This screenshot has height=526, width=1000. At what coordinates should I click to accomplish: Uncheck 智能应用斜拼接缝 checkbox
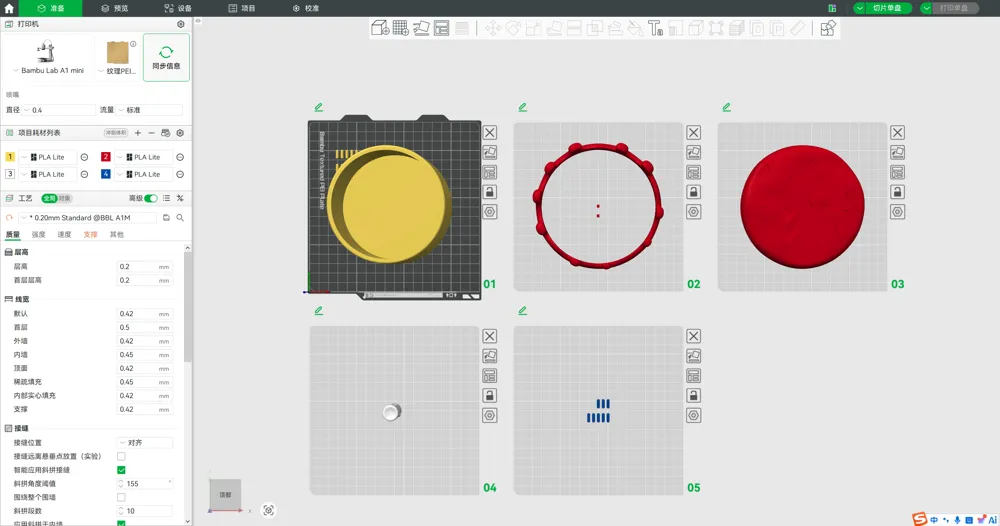point(121,470)
